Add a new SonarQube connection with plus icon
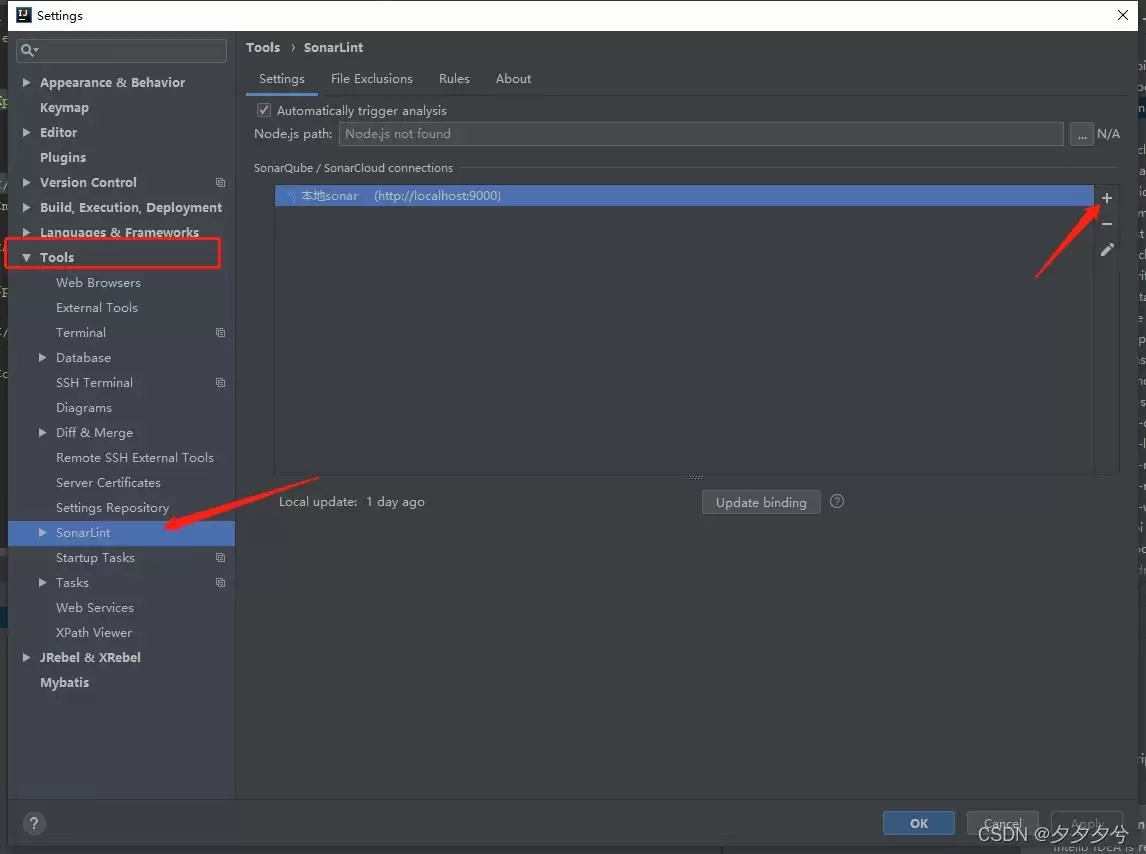This screenshot has width=1146, height=854. tap(1107, 198)
